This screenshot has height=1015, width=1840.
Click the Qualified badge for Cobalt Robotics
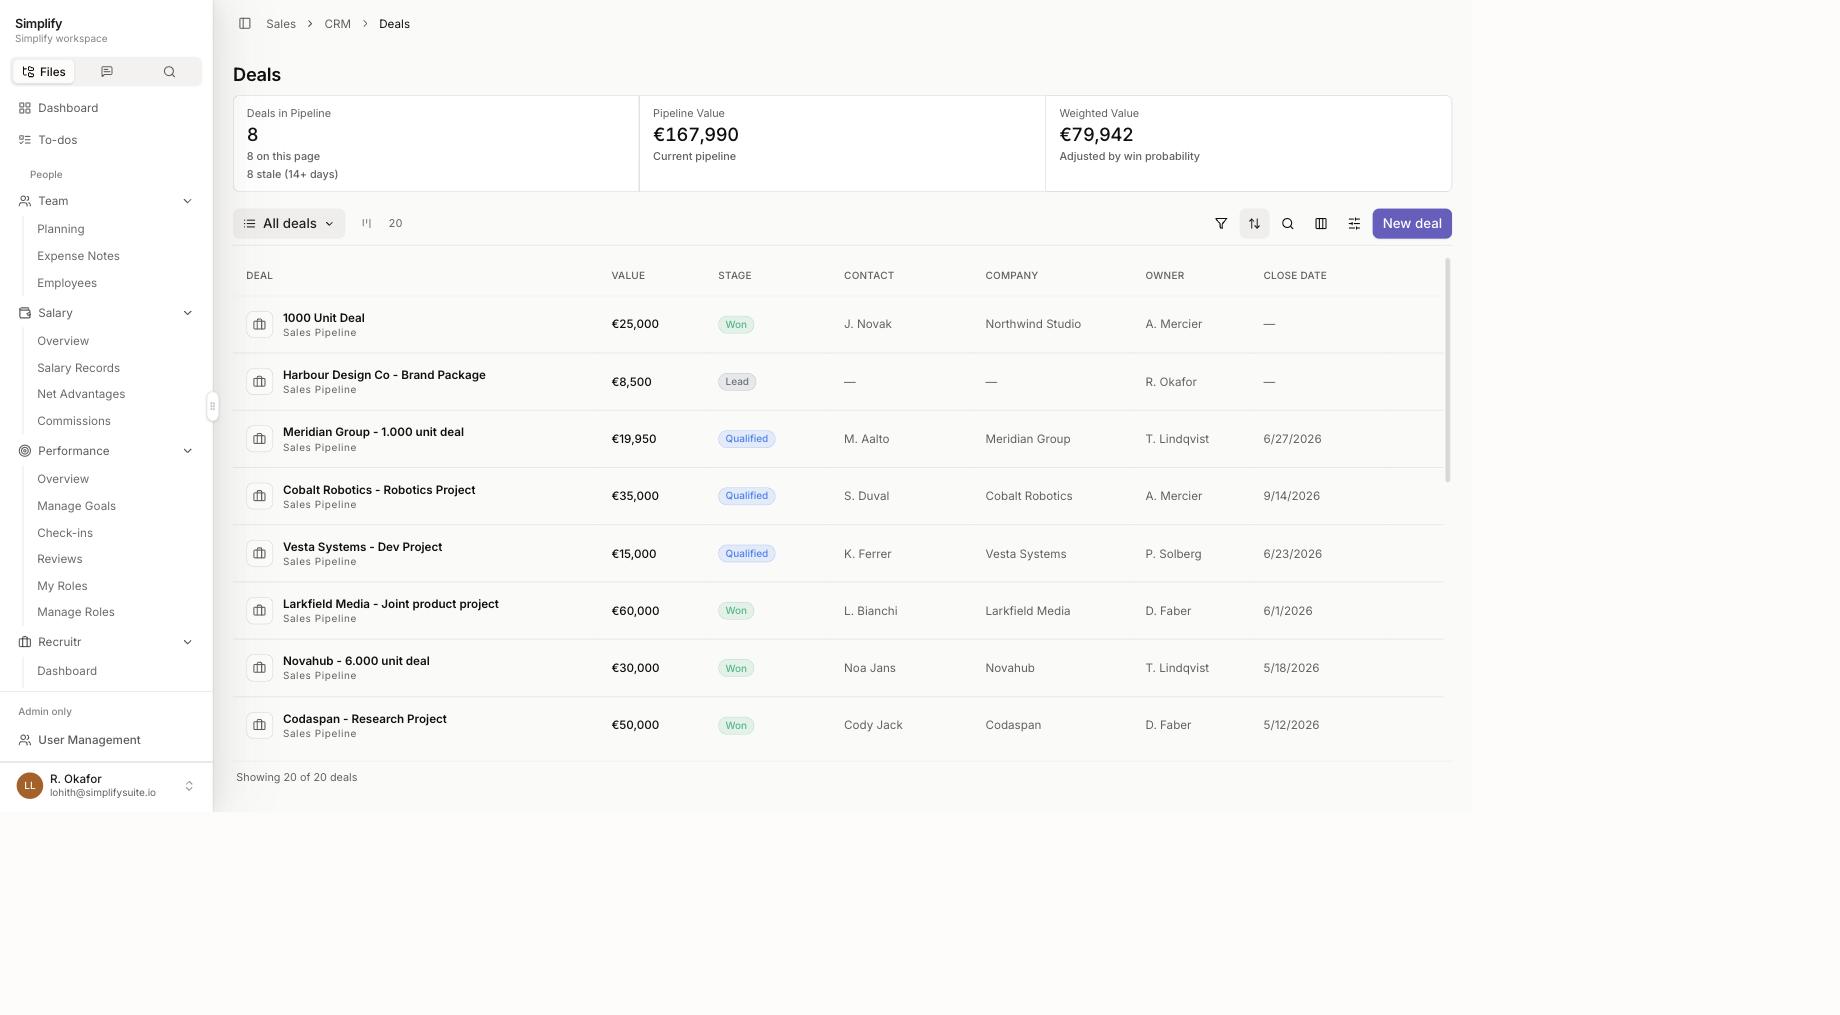point(746,496)
